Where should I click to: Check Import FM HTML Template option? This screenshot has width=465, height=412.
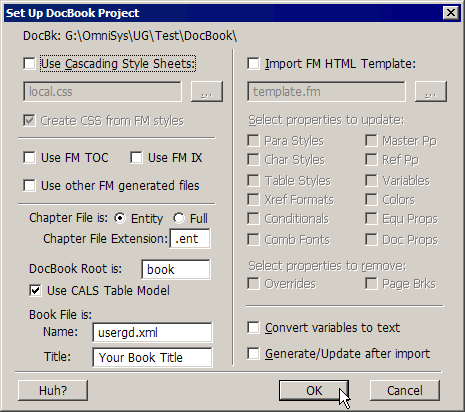coord(253,64)
